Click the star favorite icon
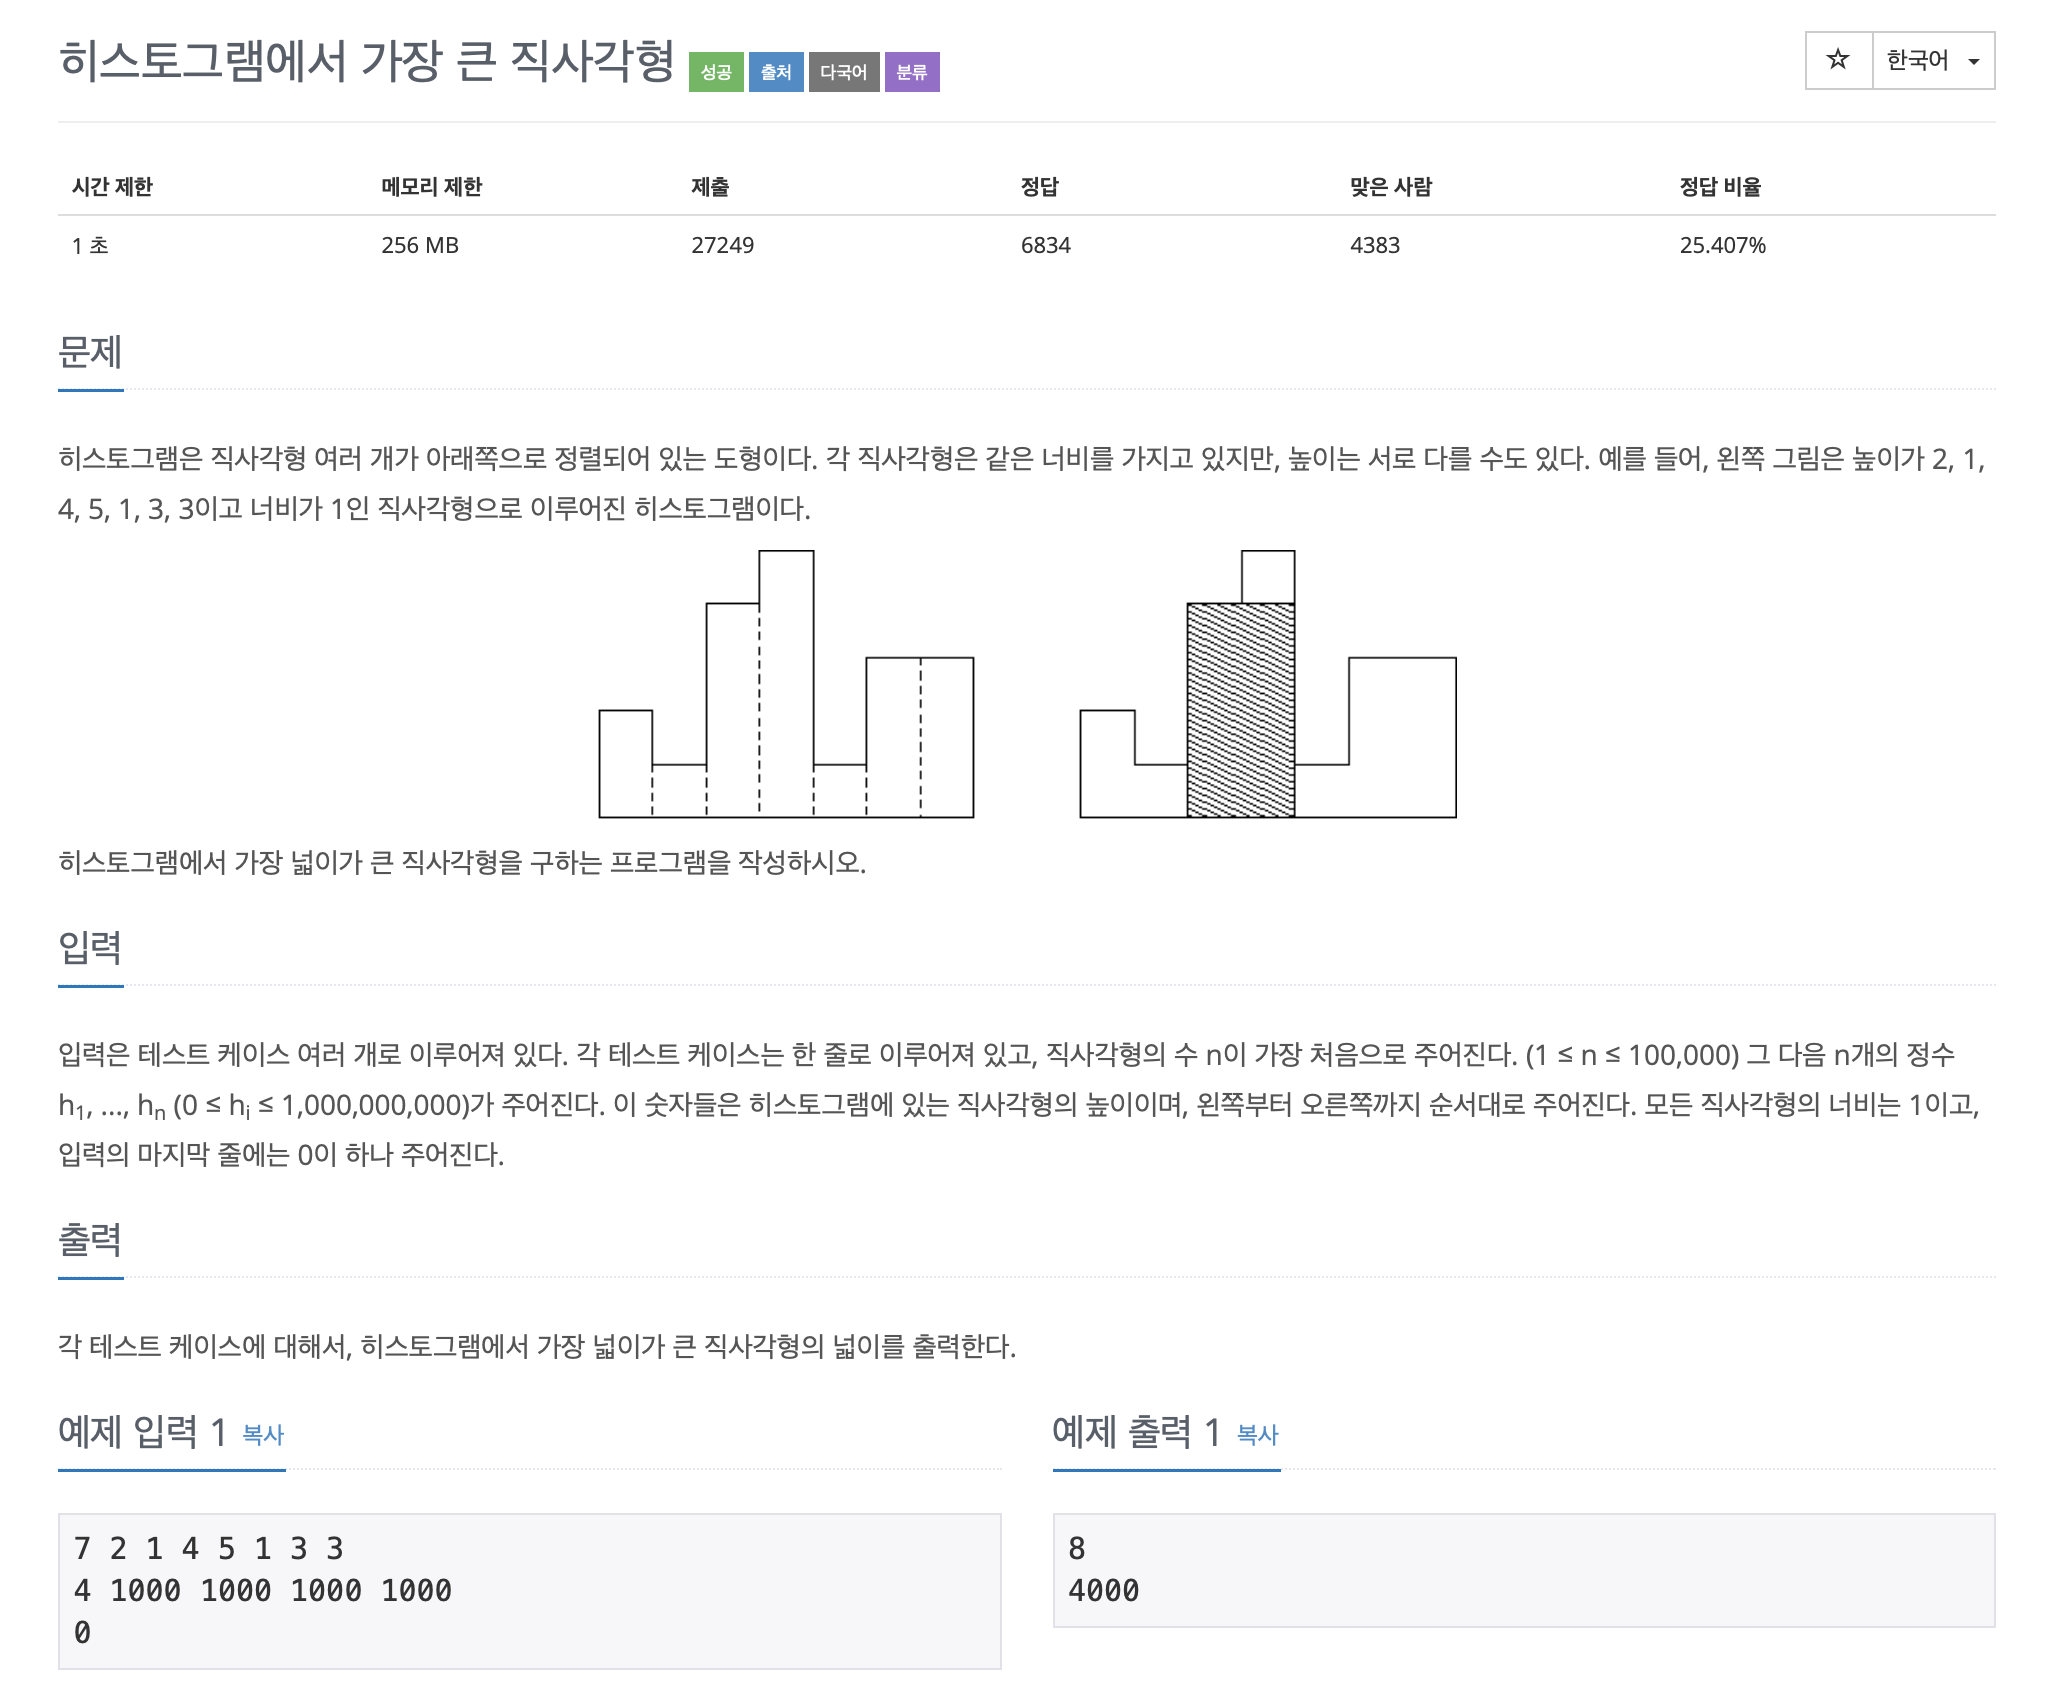 (1837, 60)
